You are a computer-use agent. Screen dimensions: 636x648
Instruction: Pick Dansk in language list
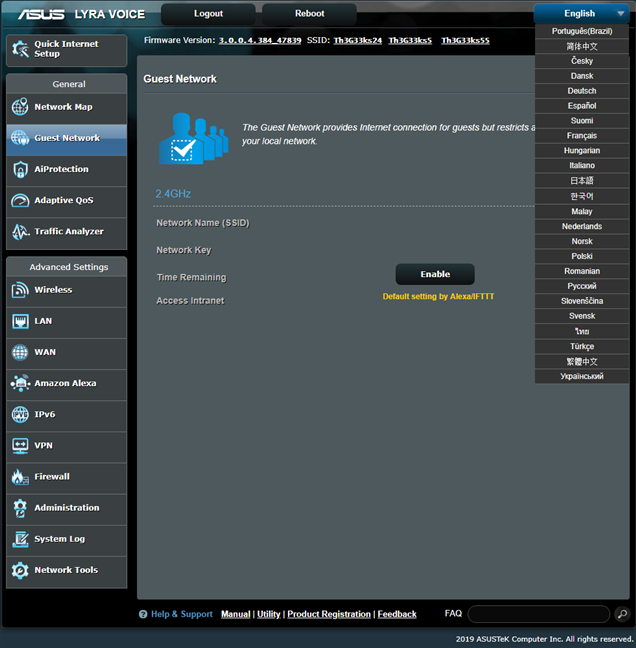(582, 76)
